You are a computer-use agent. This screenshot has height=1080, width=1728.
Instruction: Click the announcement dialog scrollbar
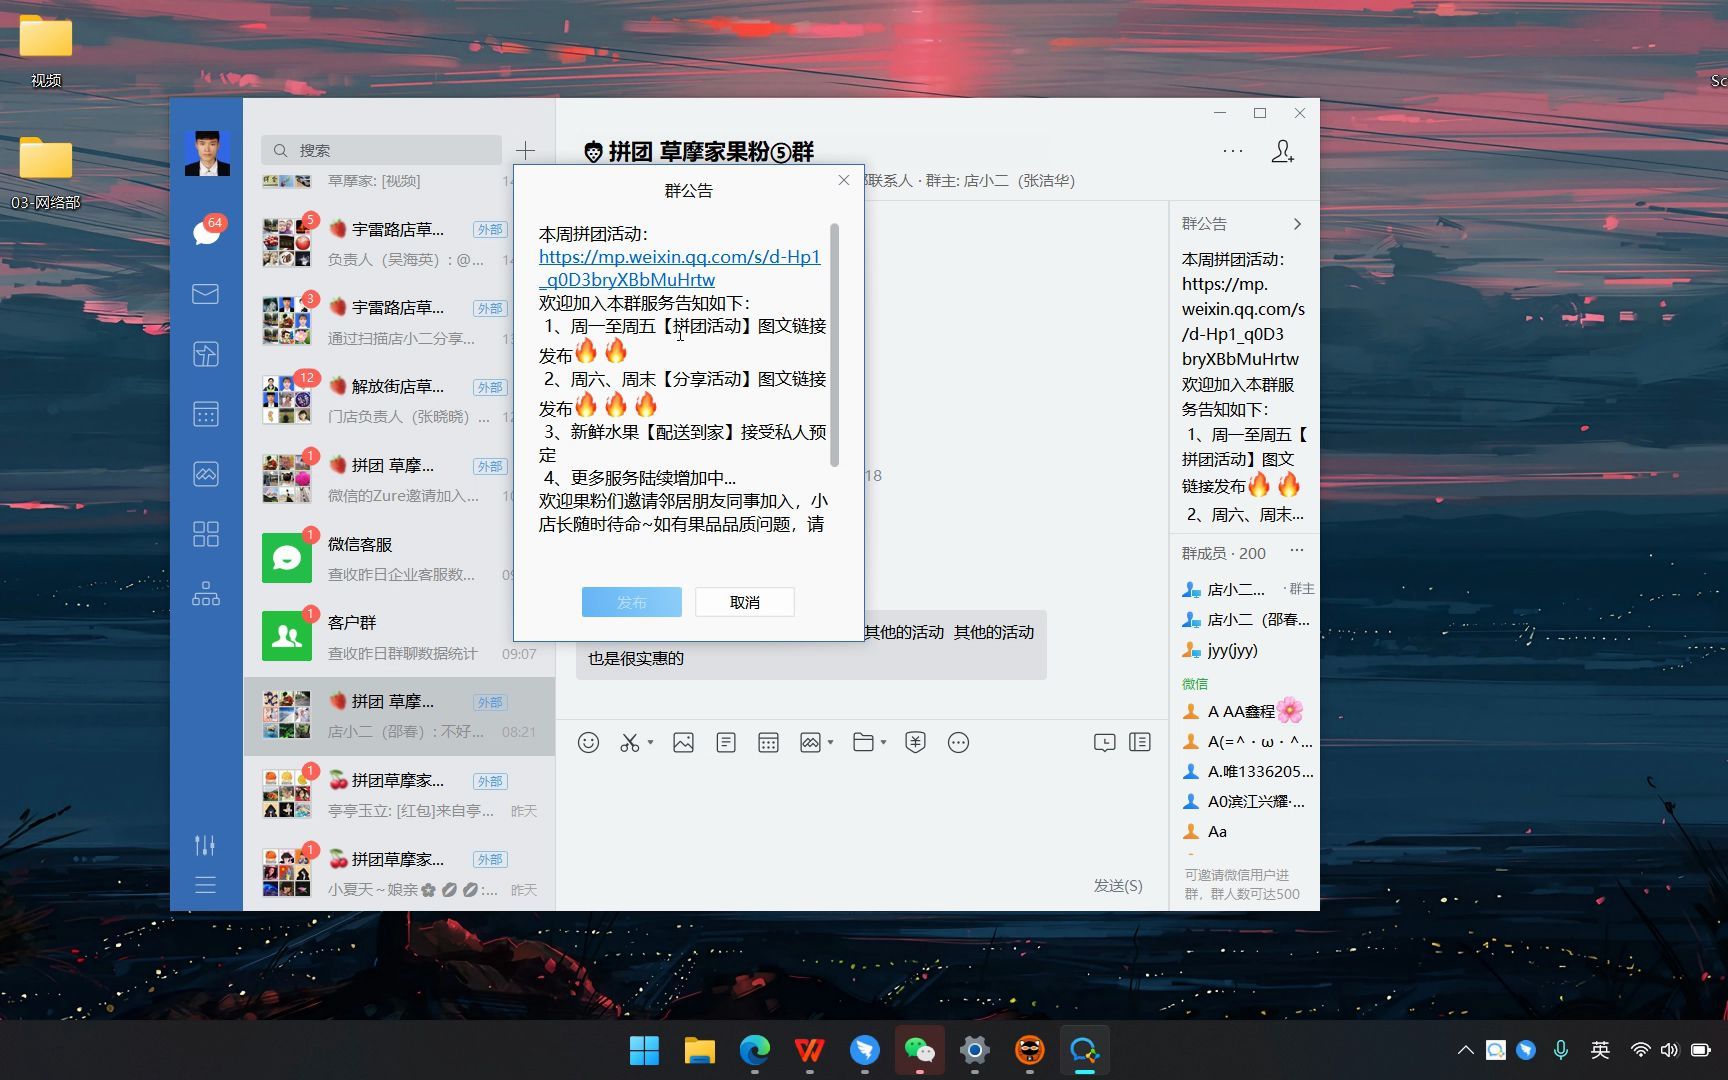(x=834, y=345)
